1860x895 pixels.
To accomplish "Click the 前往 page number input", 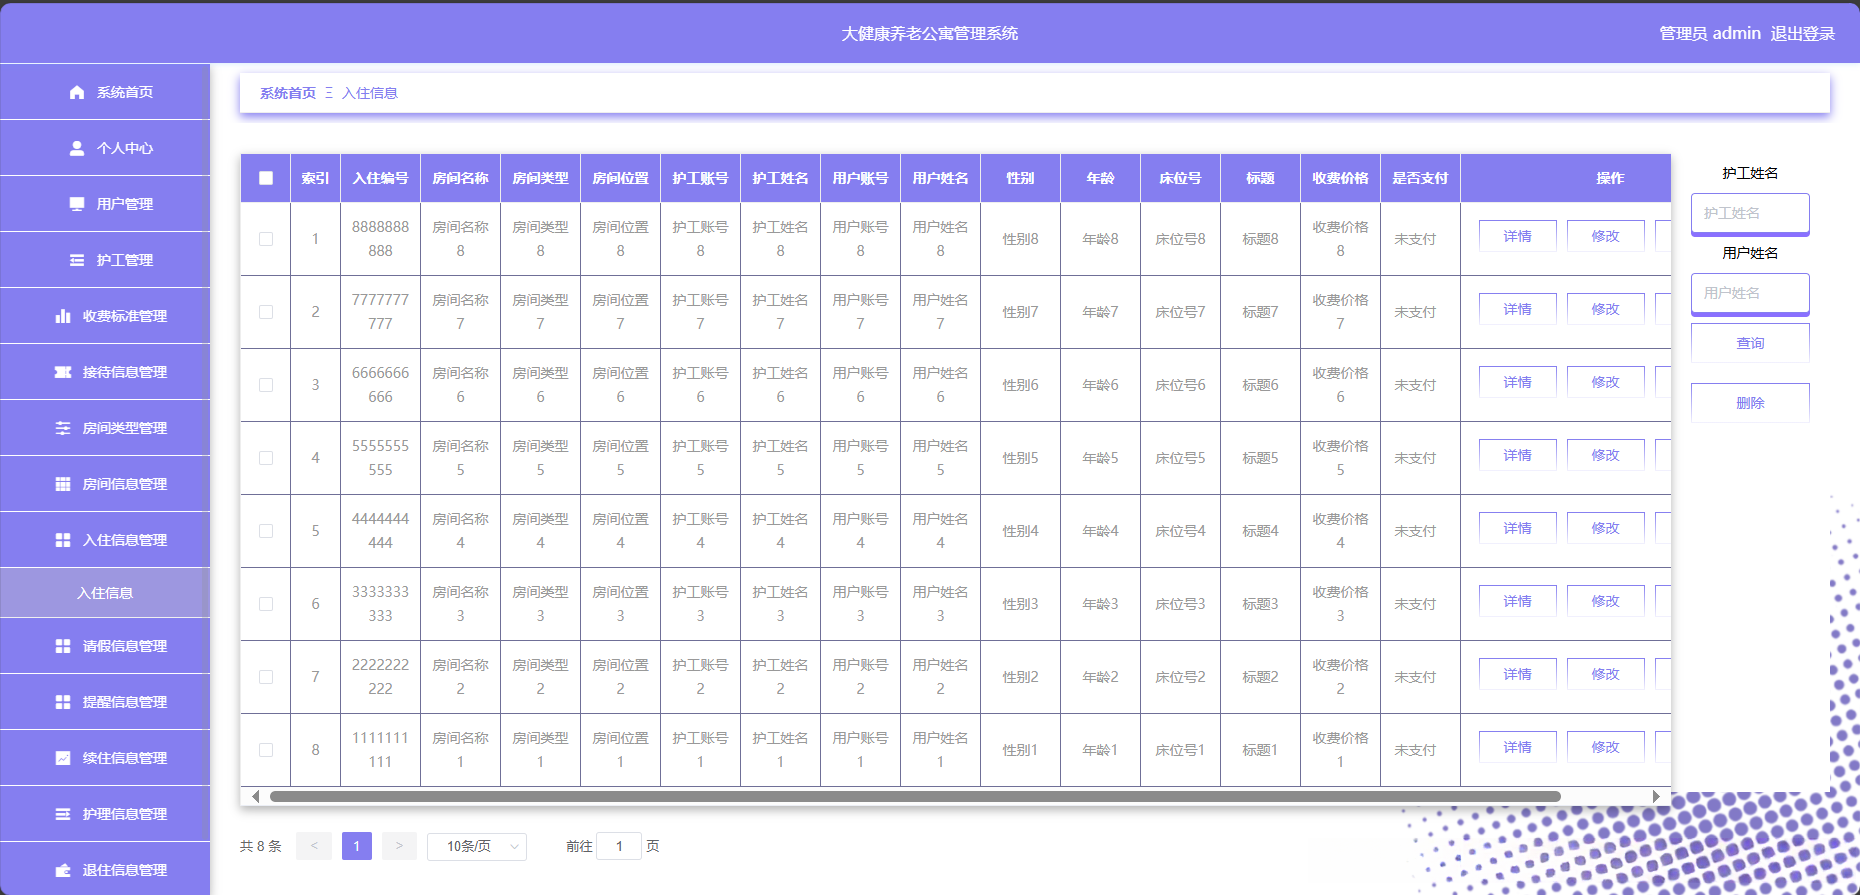I will click(619, 846).
